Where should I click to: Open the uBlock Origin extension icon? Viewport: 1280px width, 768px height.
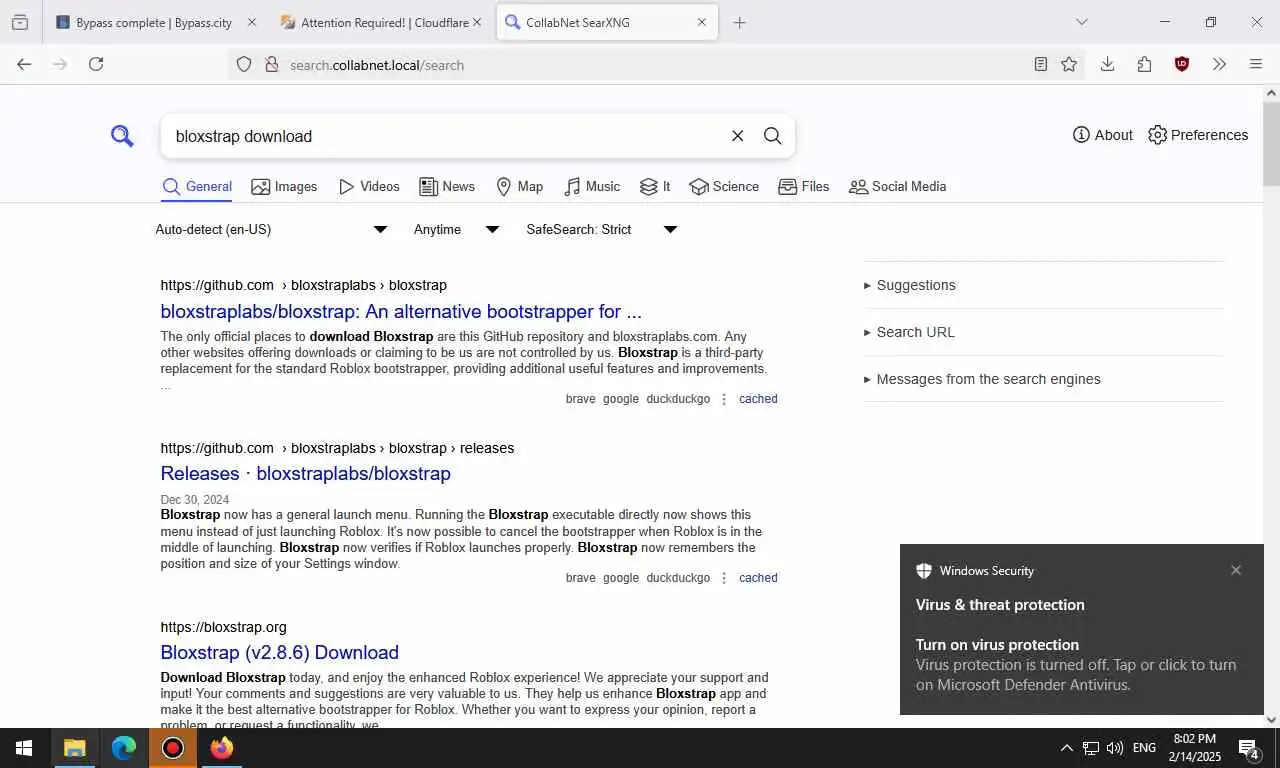(x=1182, y=64)
